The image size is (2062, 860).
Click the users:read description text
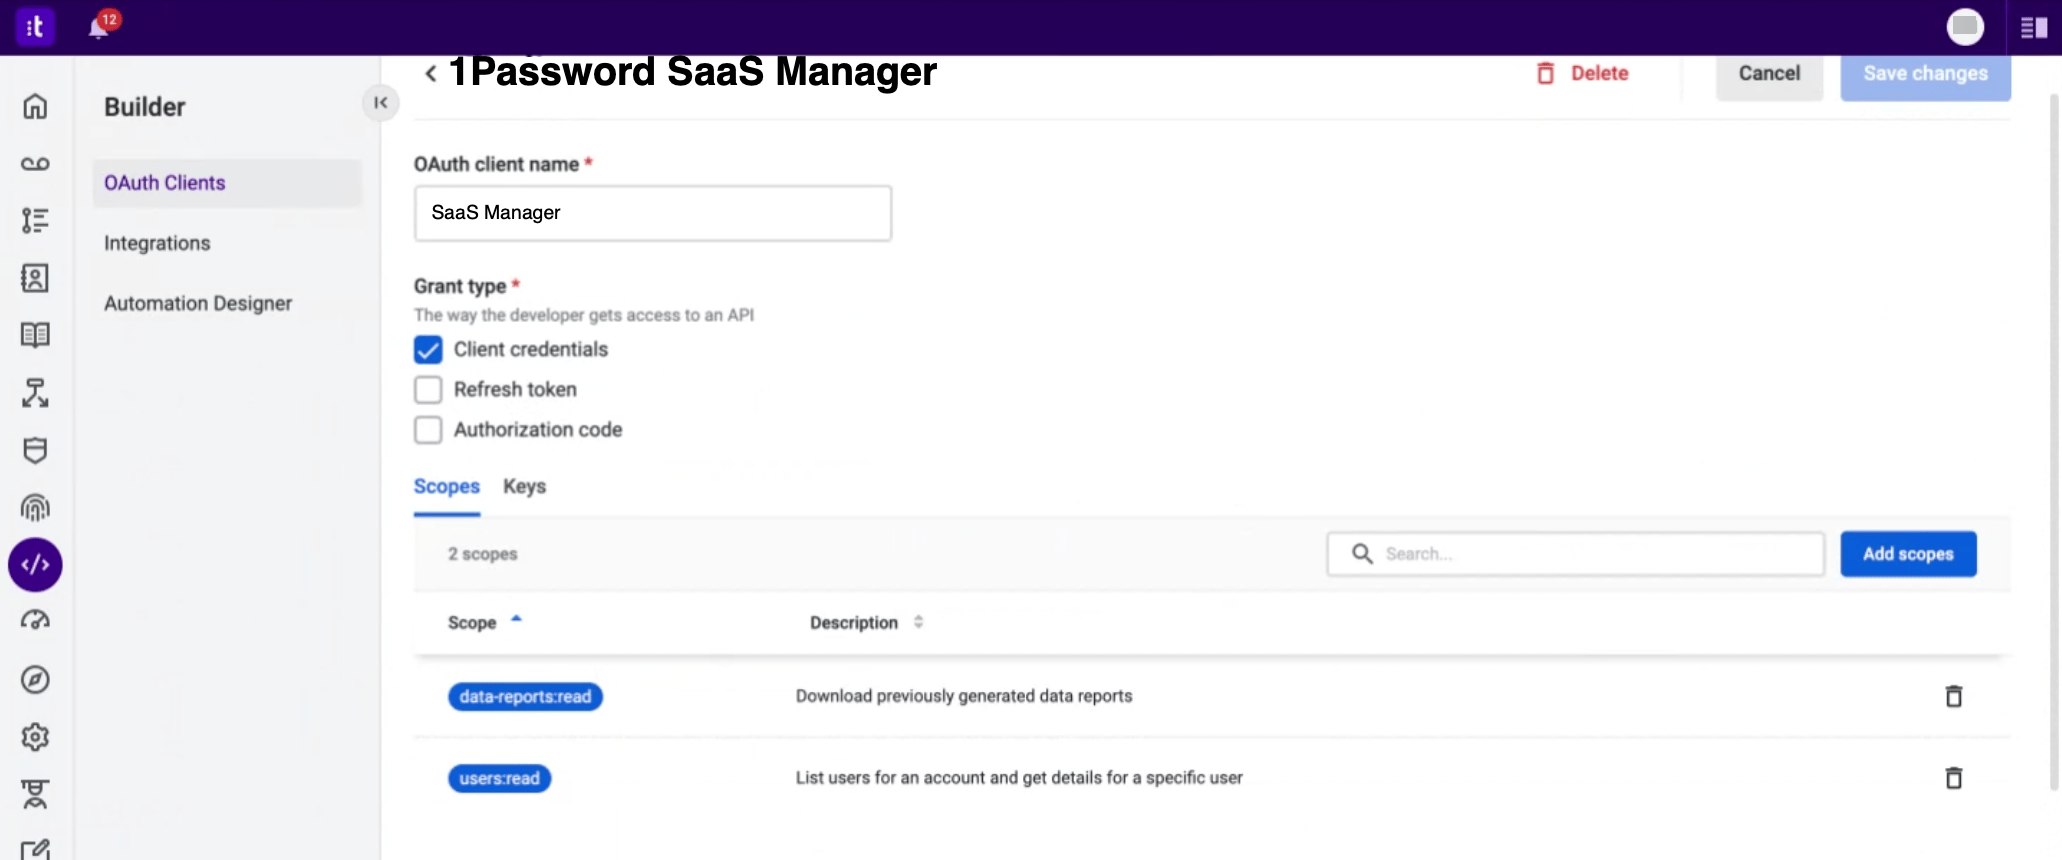(x=1019, y=778)
